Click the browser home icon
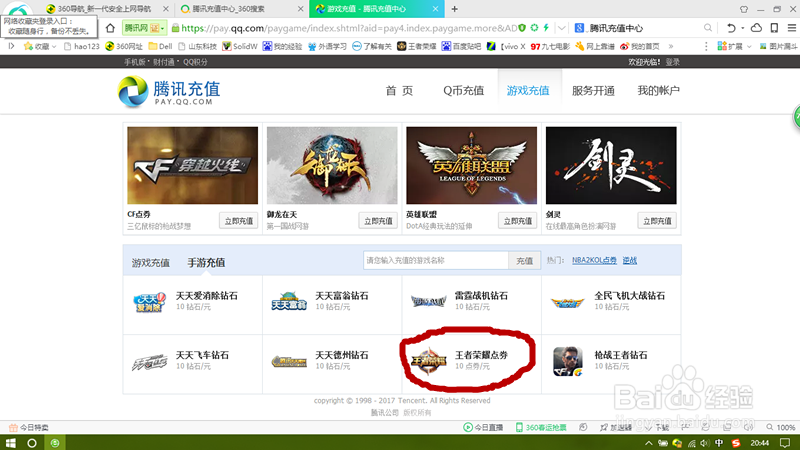 click(110, 28)
